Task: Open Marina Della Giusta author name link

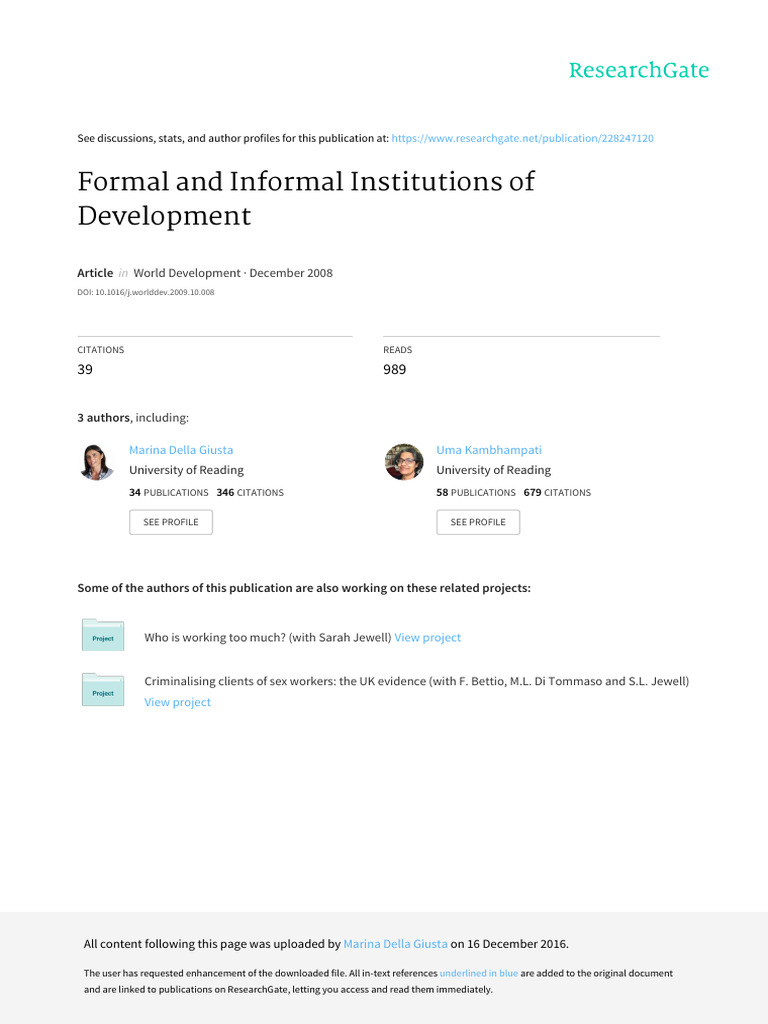Action: 181,450
